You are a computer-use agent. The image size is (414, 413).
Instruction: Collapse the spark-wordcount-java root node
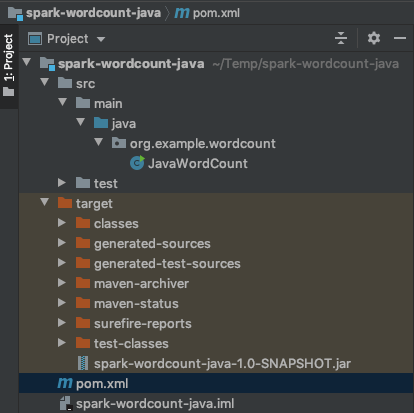point(27,62)
